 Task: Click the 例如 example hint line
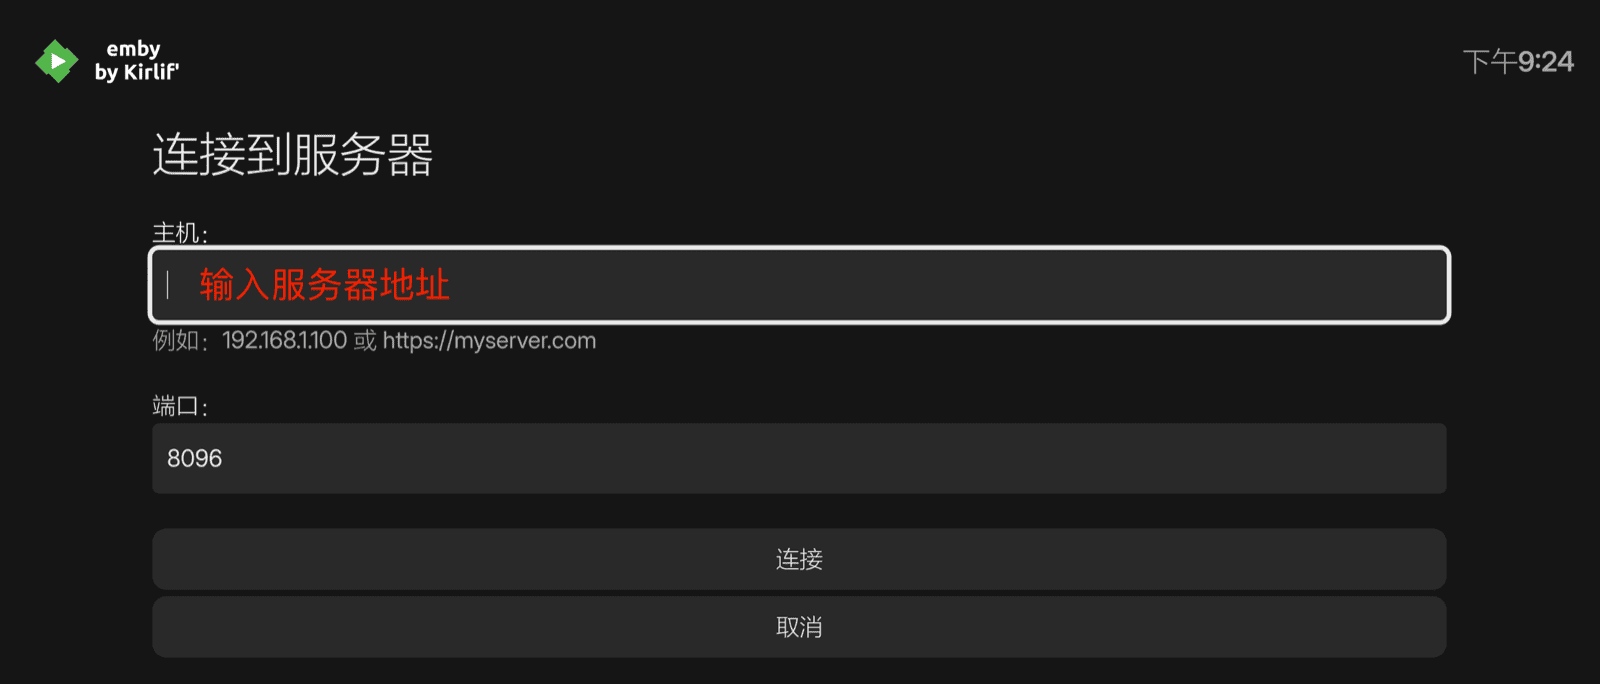(374, 341)
